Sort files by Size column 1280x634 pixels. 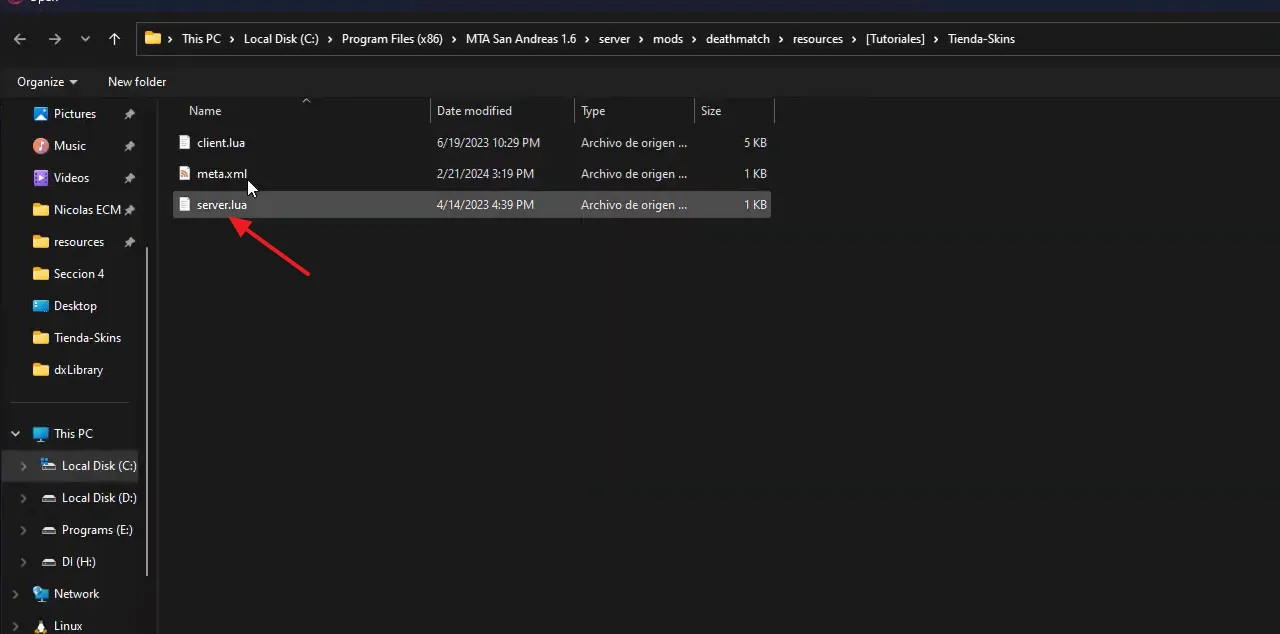coord(711,111)
